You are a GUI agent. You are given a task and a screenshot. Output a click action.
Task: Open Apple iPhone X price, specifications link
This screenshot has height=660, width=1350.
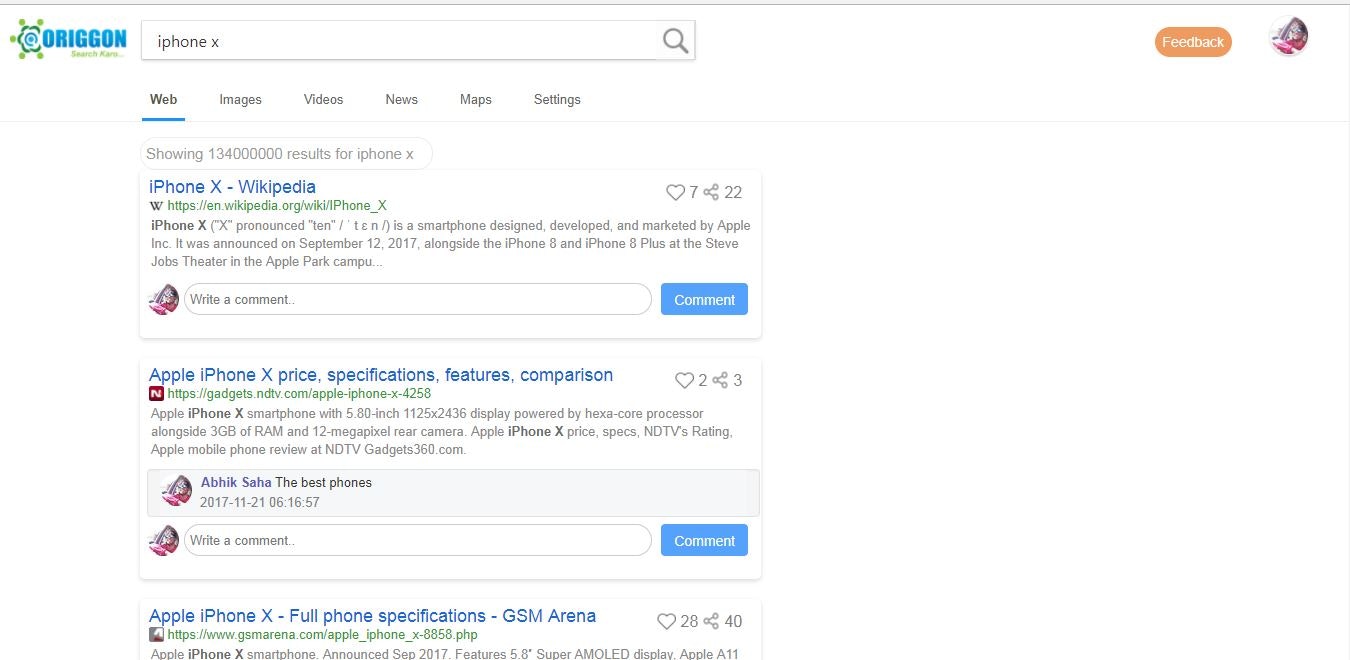pos(381,375)
